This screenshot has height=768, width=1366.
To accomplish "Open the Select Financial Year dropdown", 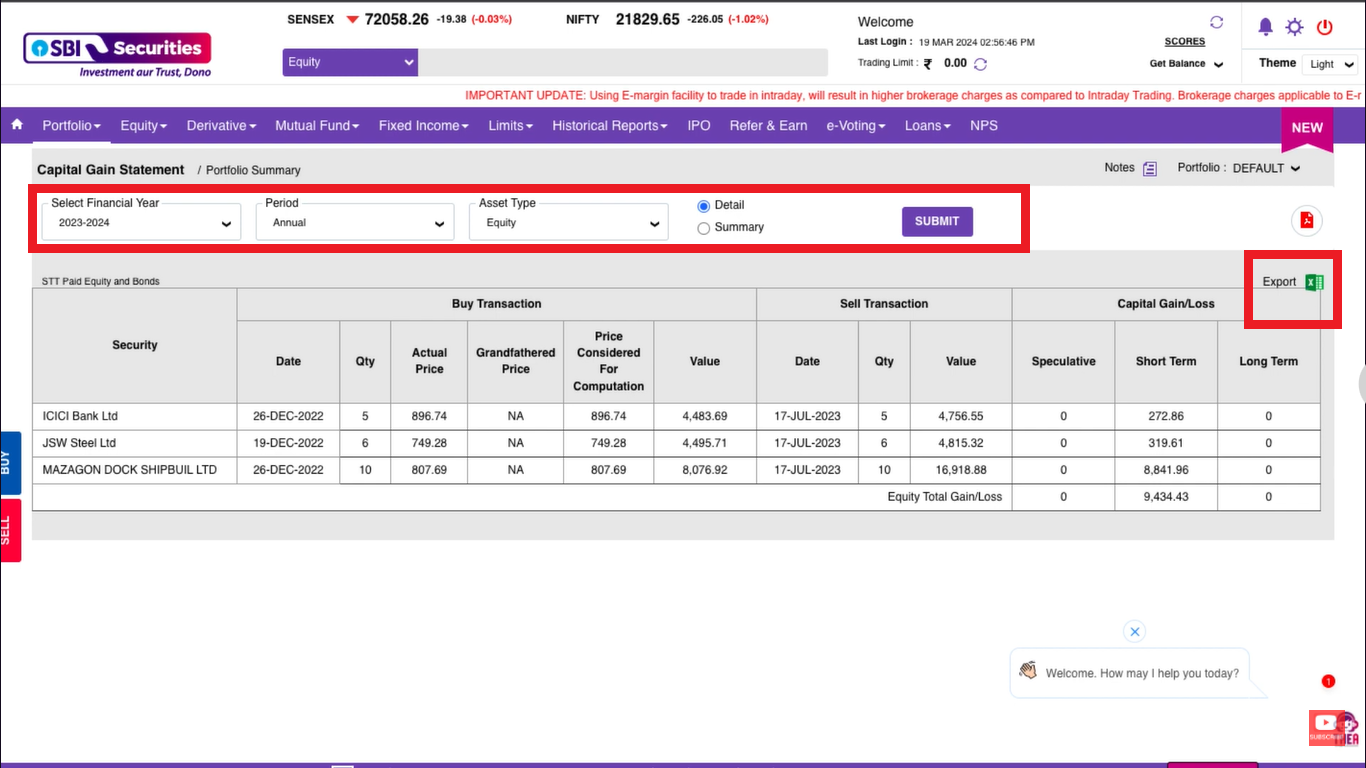I will 141,222.
